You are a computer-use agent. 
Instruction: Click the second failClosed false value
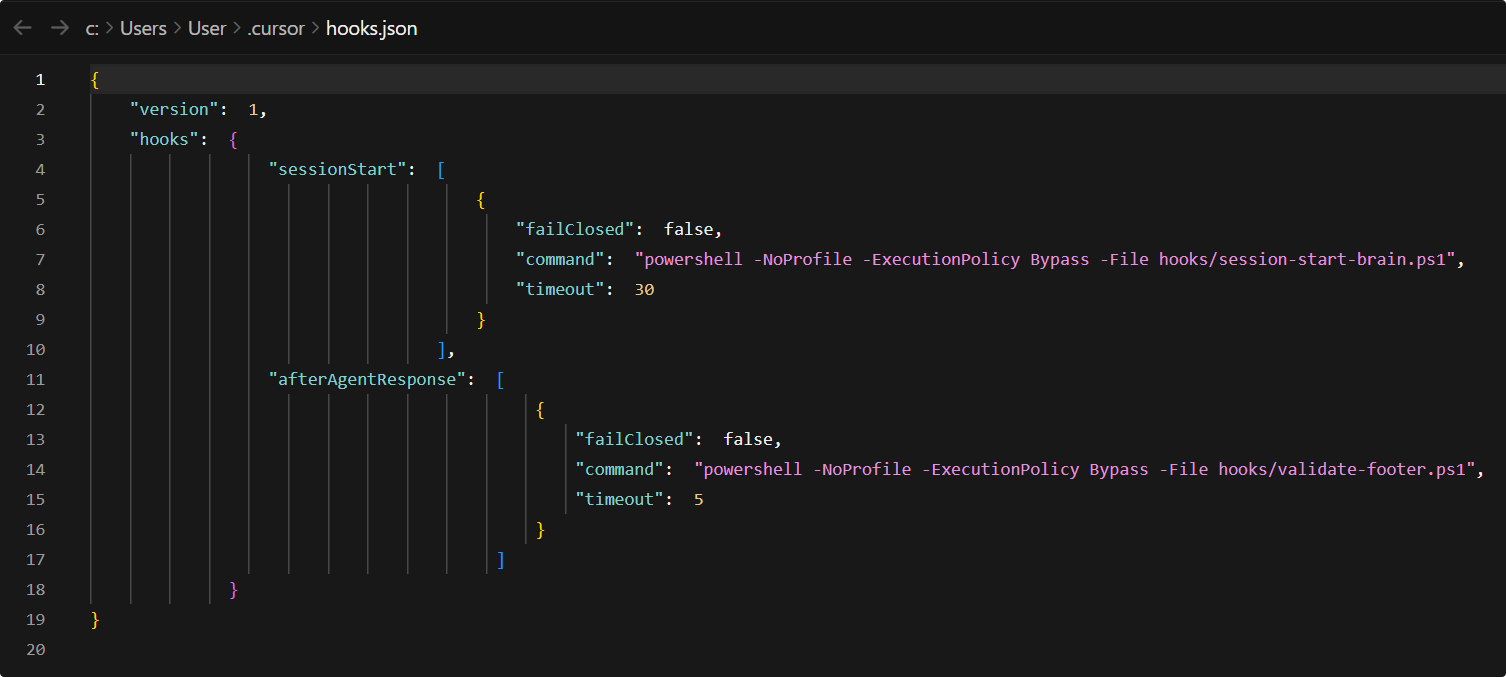point(748,439)
